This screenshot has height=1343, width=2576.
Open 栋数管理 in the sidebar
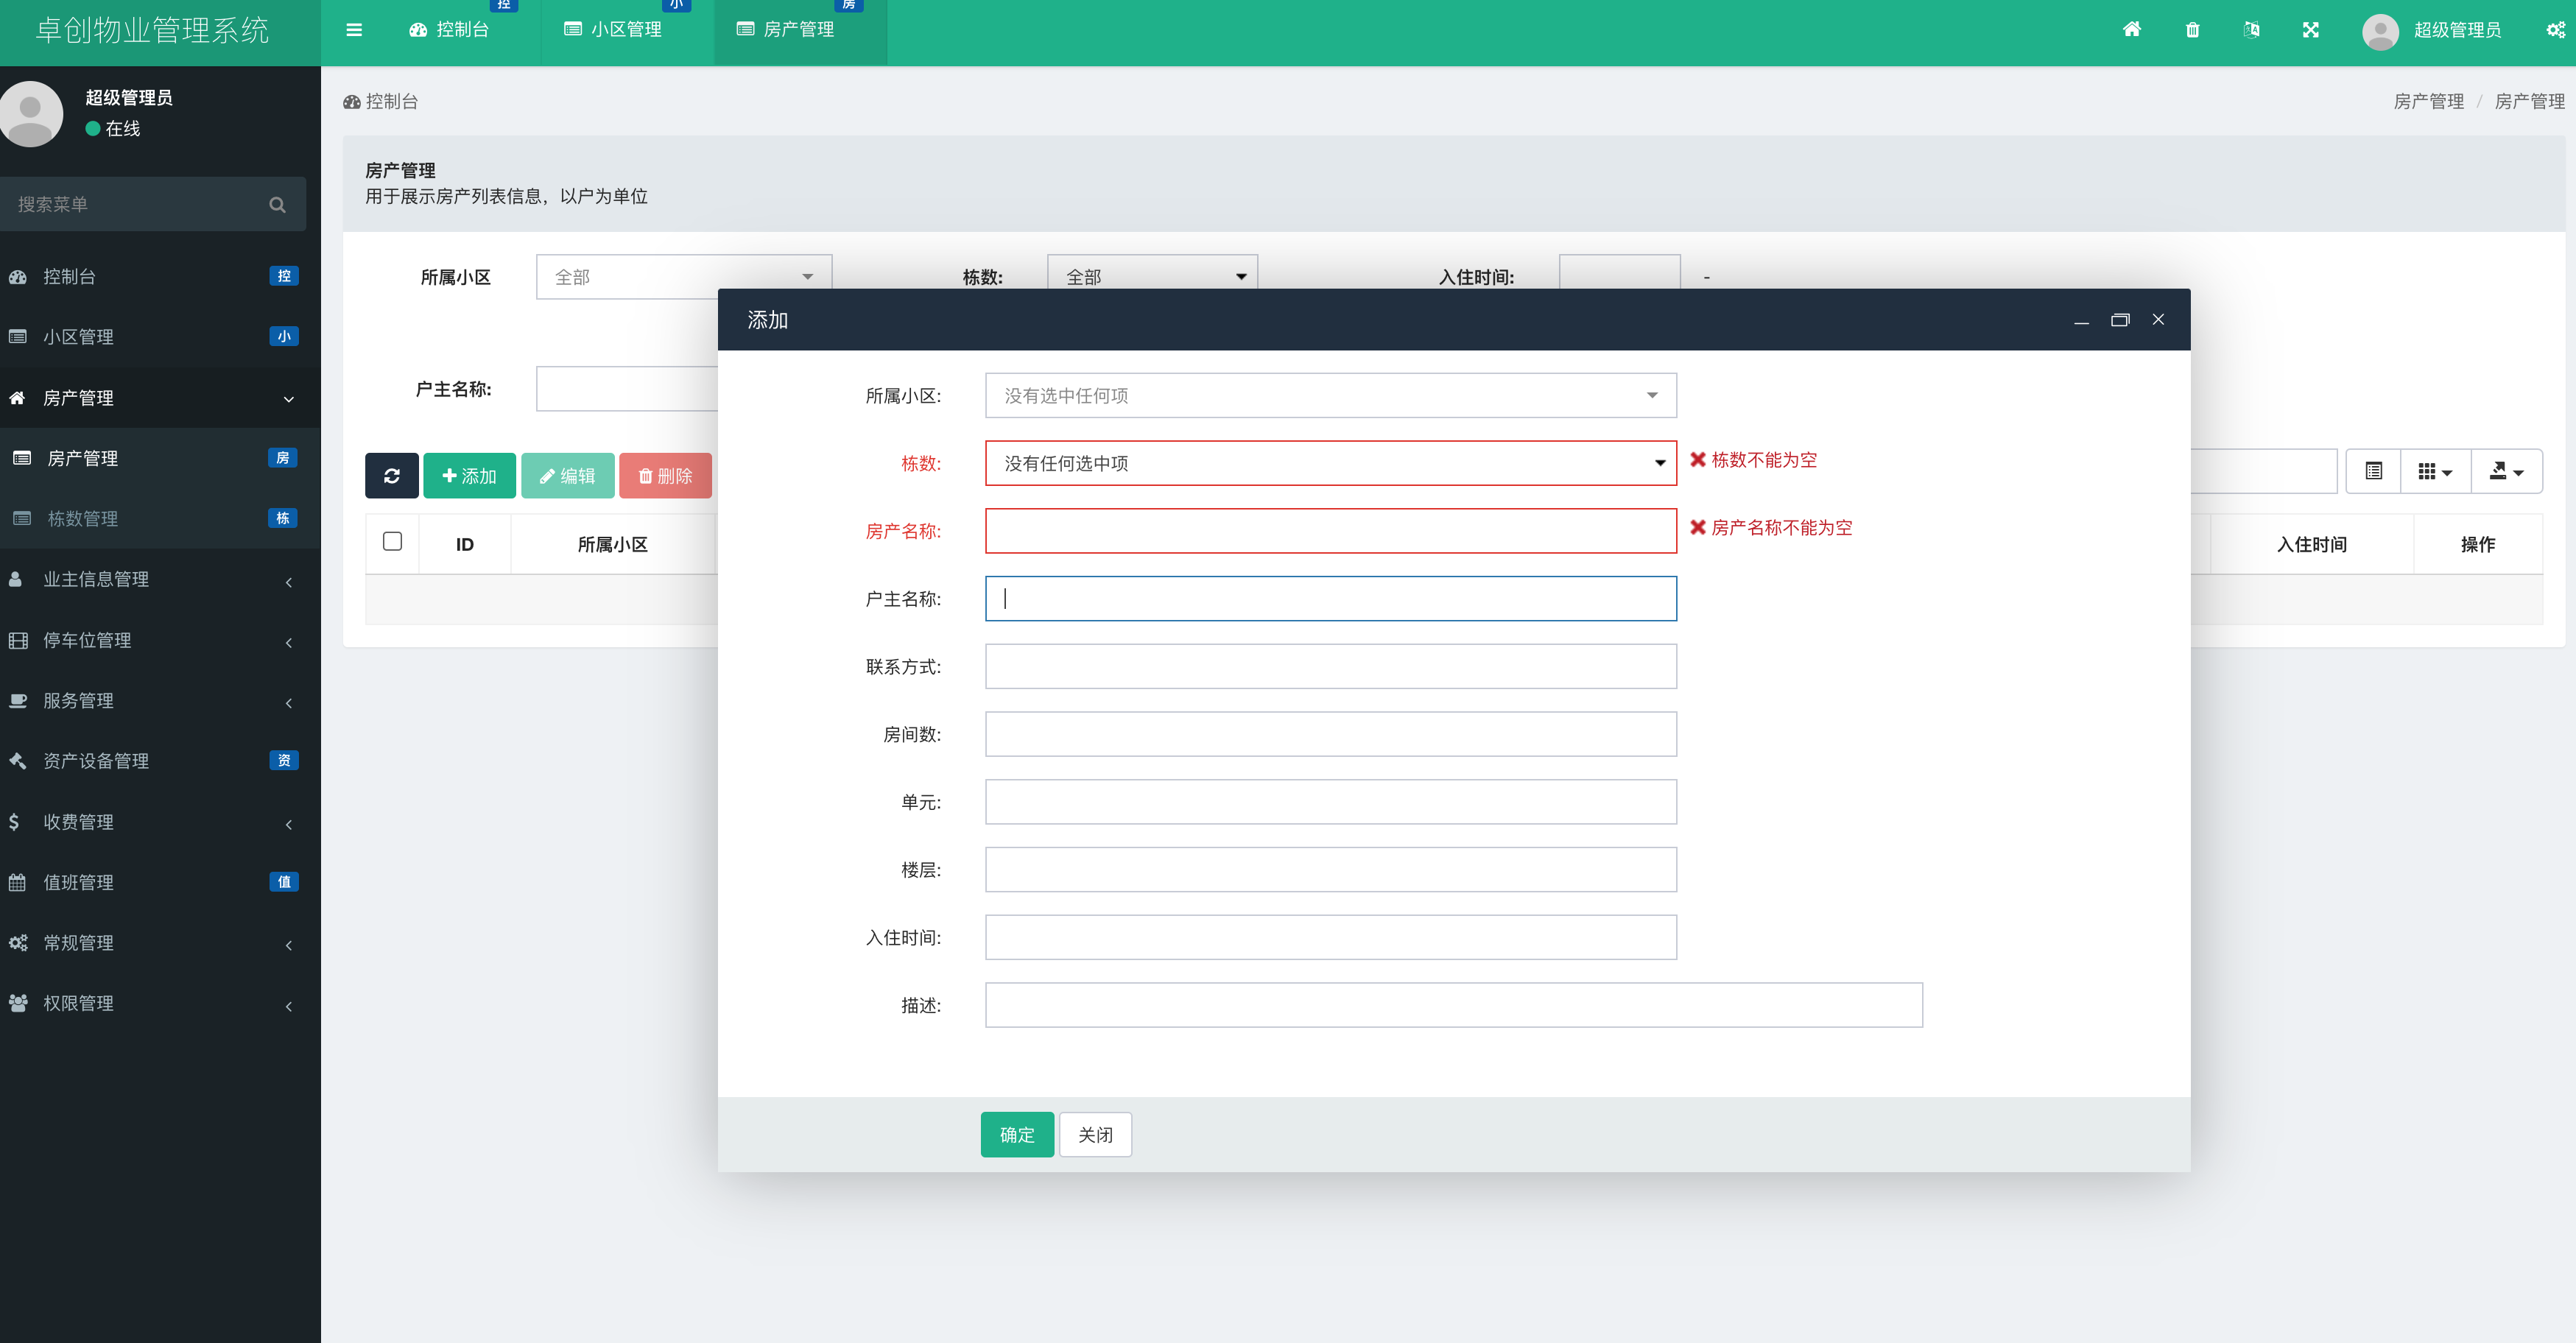pyautogui.click(x=160, y=519)
